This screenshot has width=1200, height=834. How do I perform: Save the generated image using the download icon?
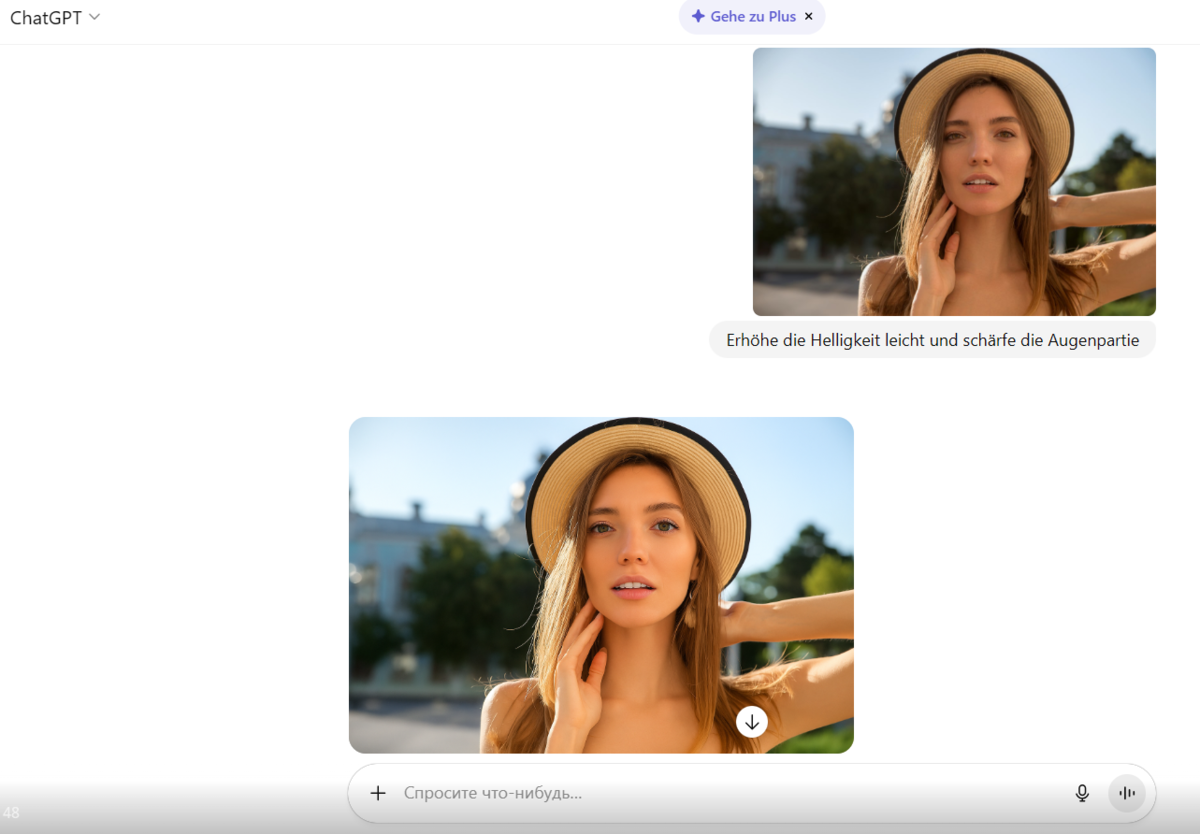(751, 722)
